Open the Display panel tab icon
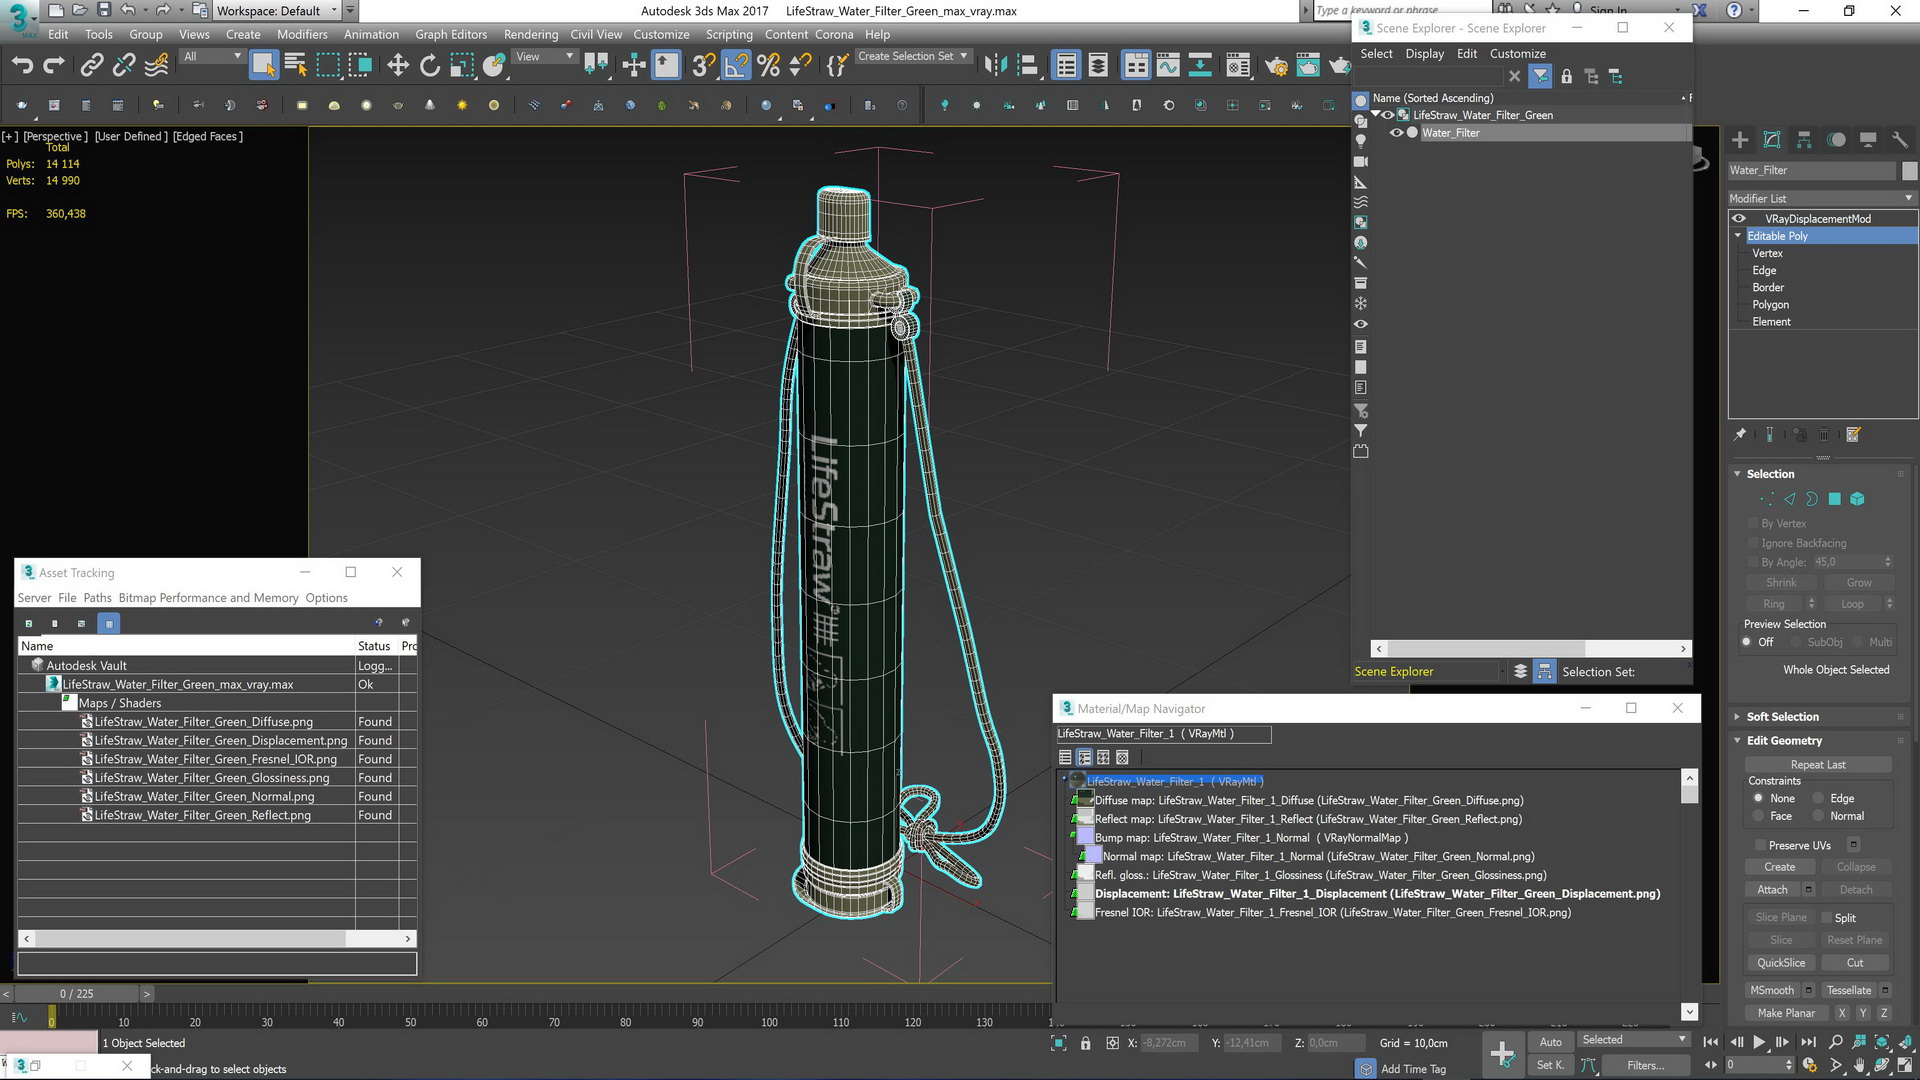Screen dimensions: 1920x1080 [x=1868, y=140]
